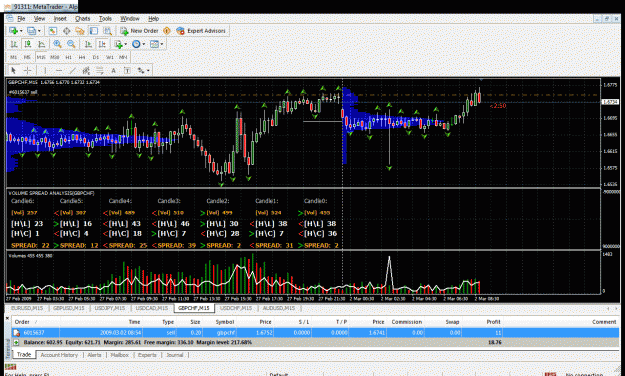Switch to the USDJPY,M15 chart tab
Screen dimensions: 625x376
coord(110,308)
